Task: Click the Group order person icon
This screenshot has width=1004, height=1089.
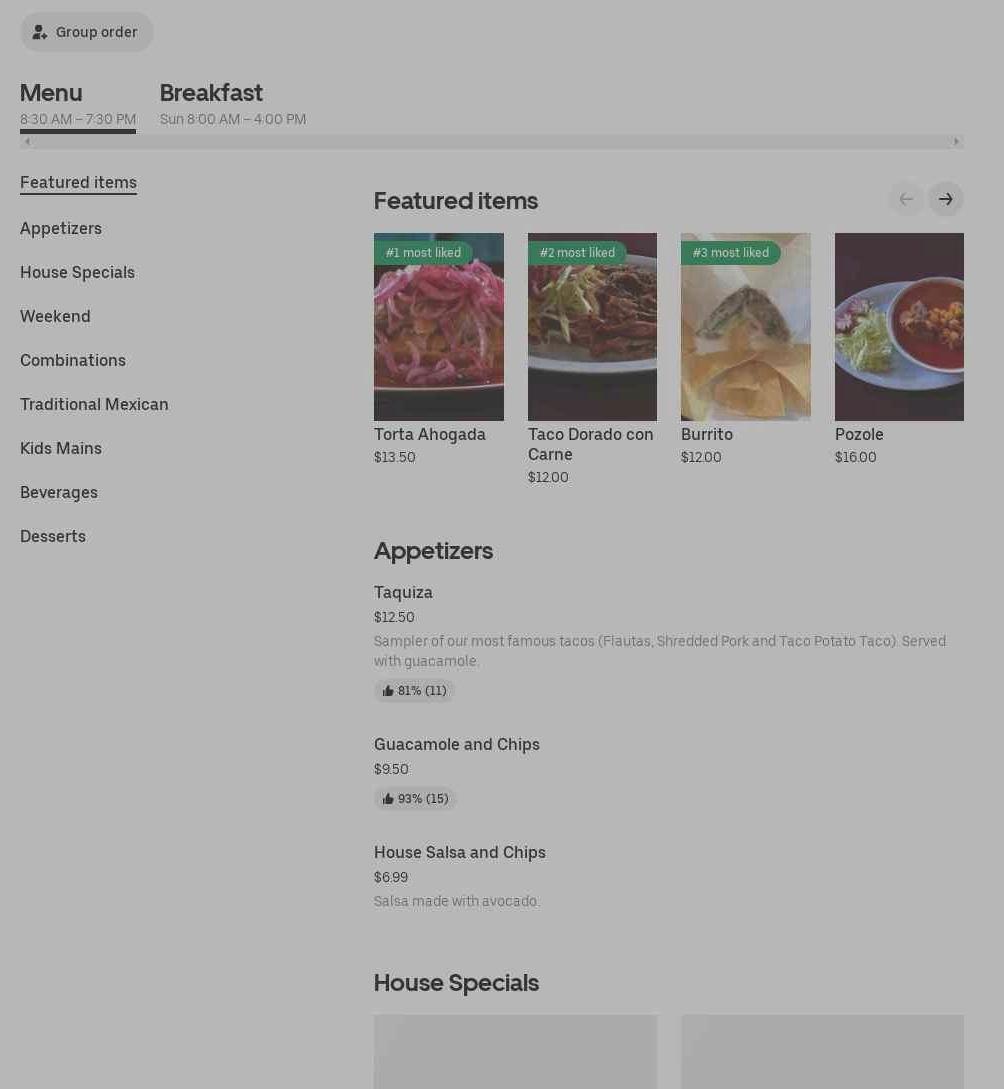Action: pos(40,32)
